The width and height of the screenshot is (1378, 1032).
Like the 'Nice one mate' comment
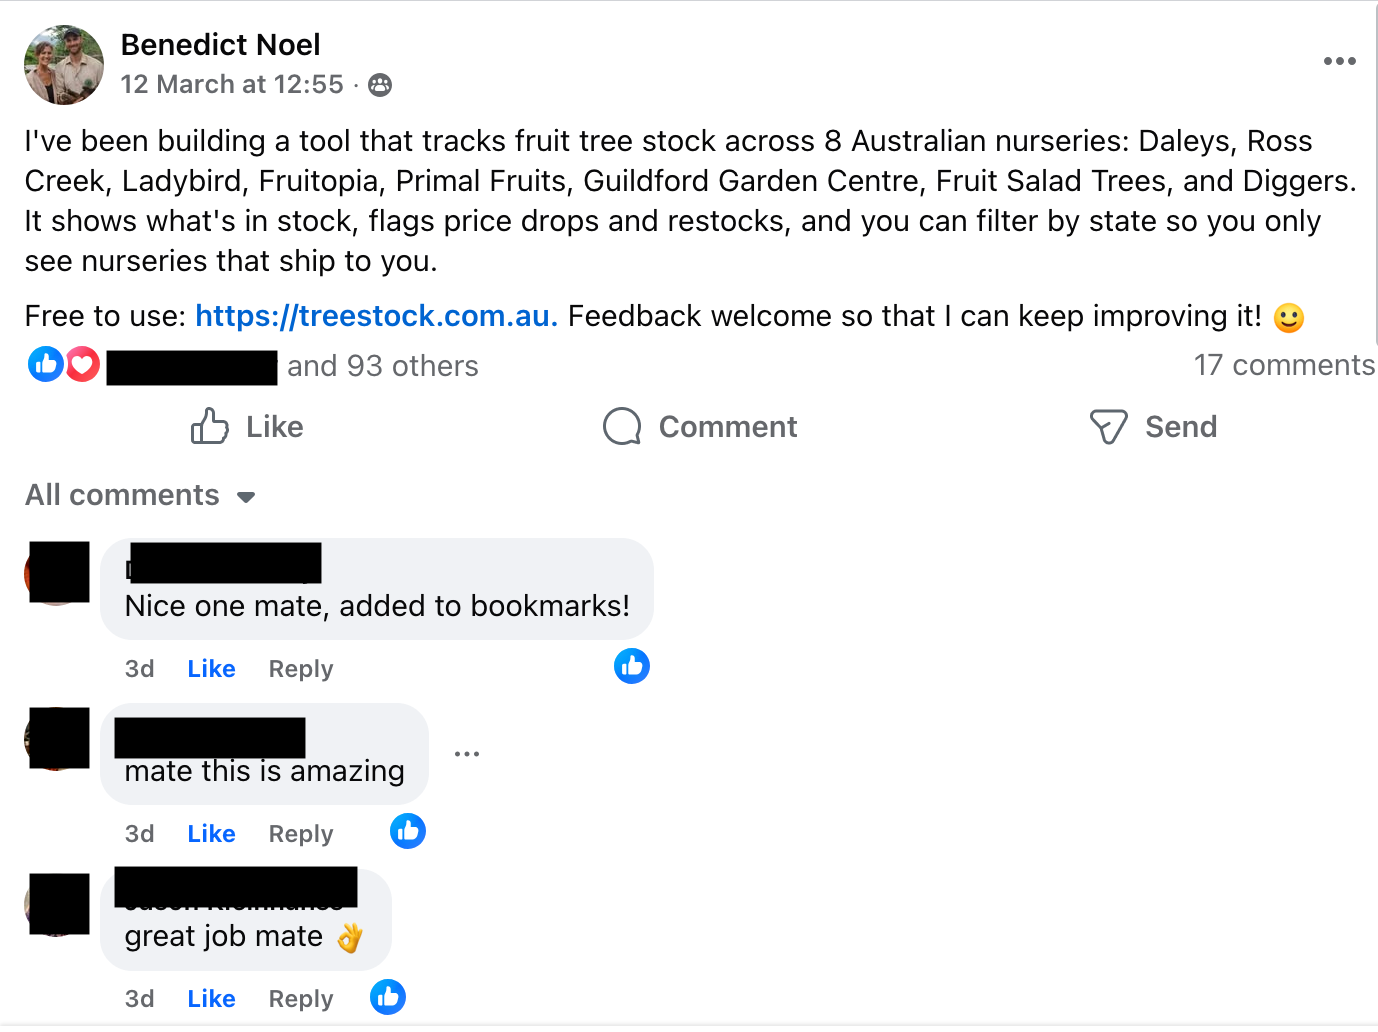pos(211,668)
